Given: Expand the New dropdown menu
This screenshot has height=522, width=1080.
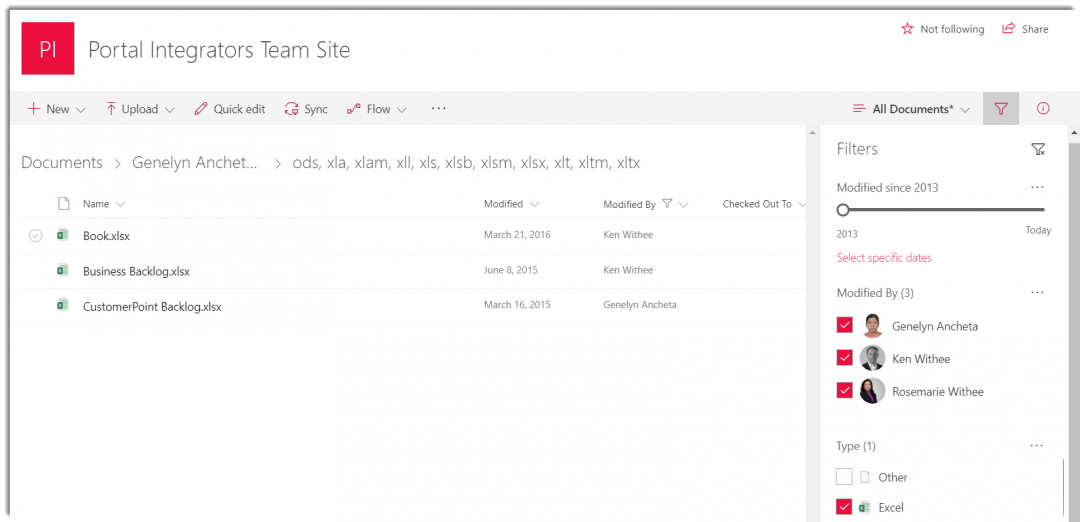Looking at the screenshot, I should tap(57, 109).
